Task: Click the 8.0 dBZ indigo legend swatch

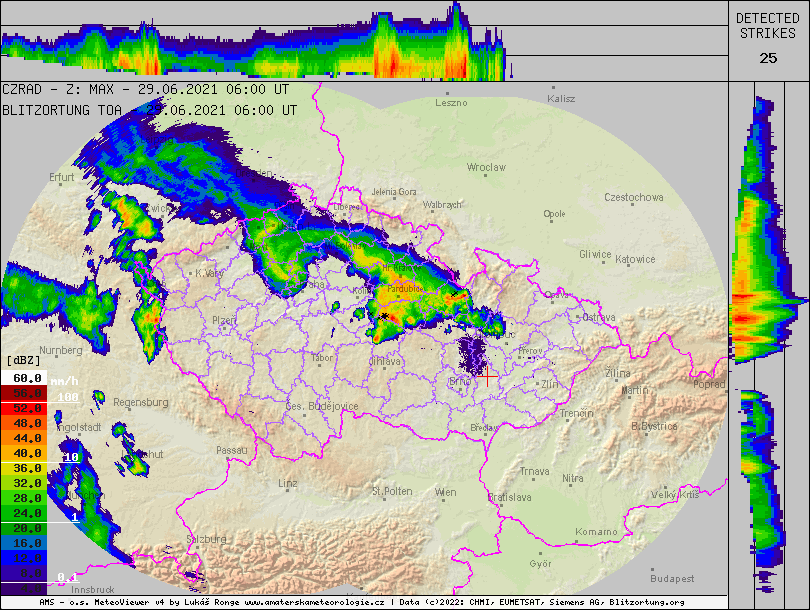Action: click(24, 573)
